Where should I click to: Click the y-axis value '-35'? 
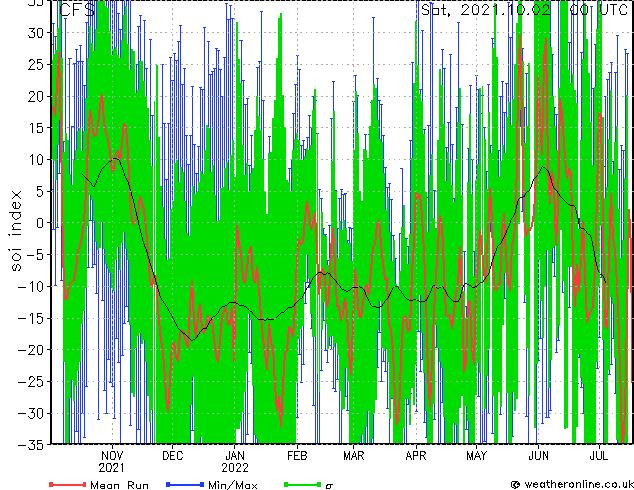pyautogui.click(x=31, y=445)
